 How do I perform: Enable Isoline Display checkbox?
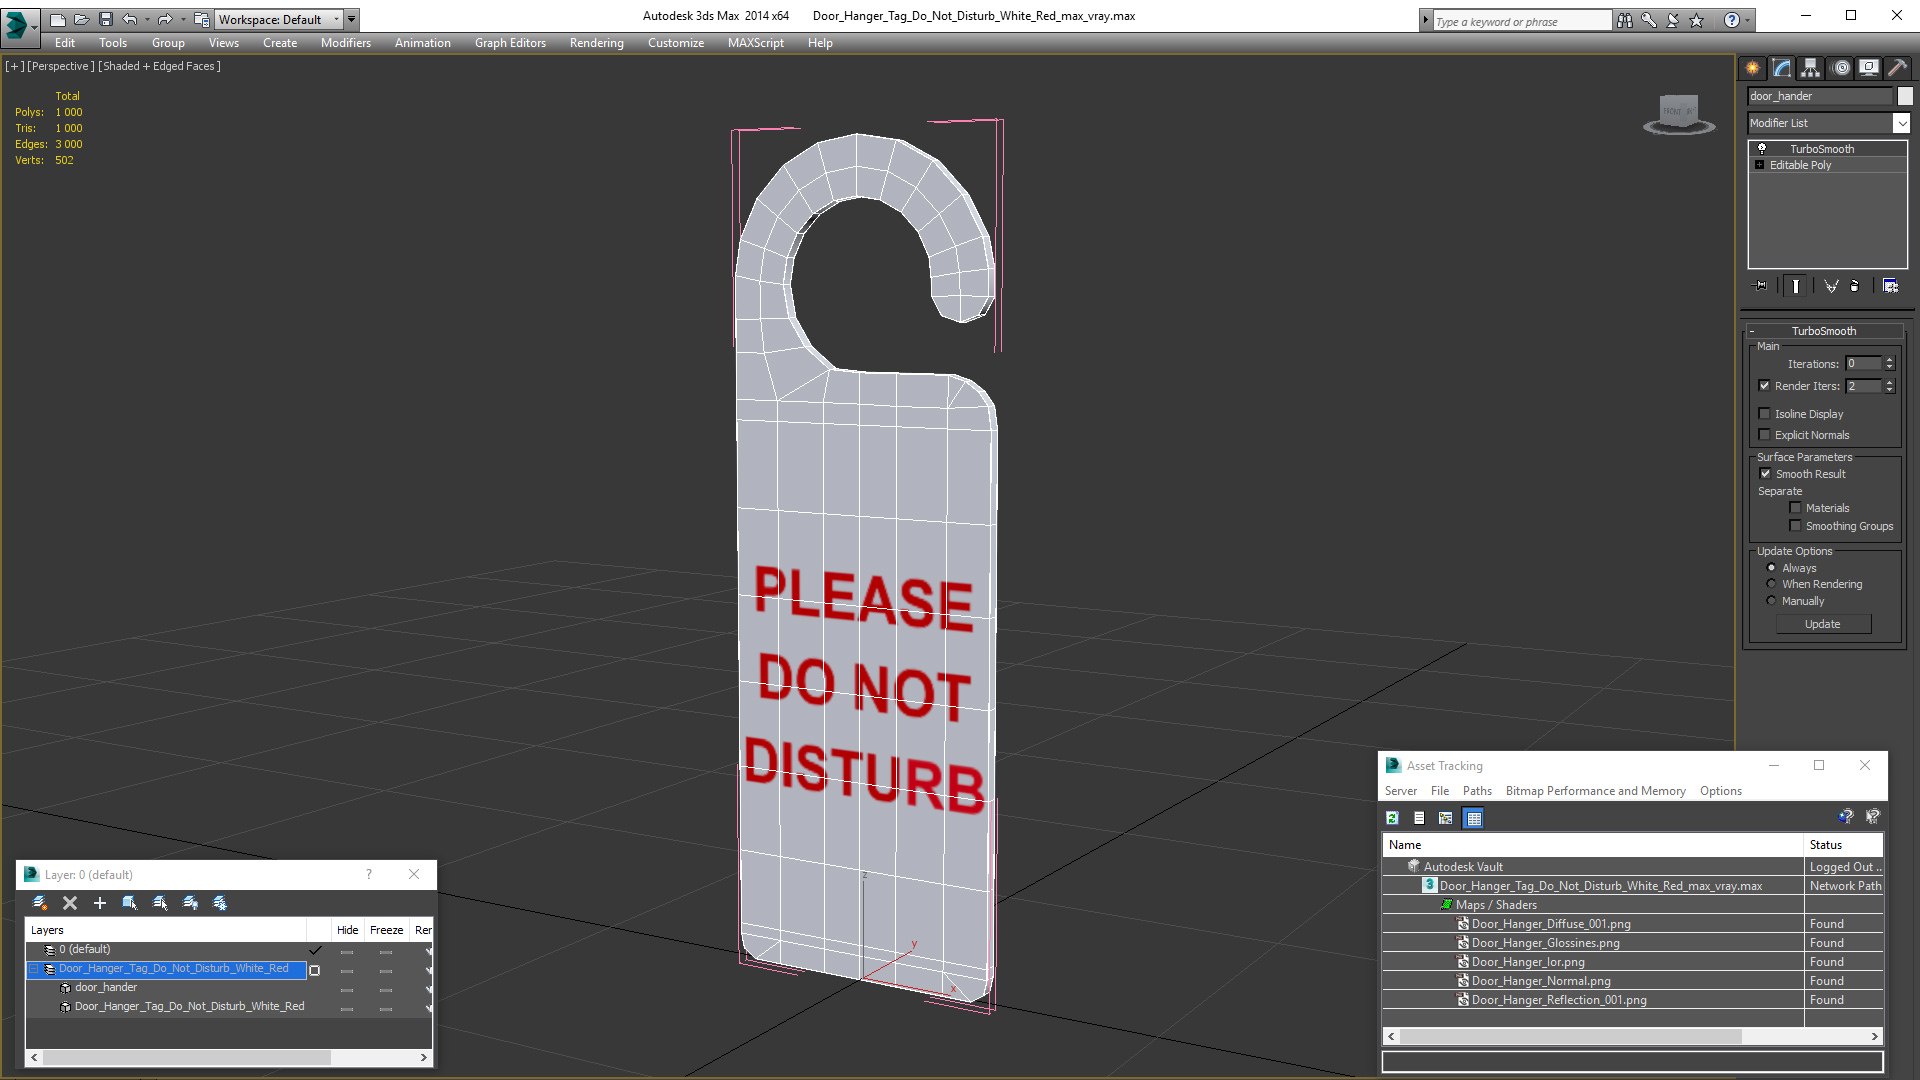(1764, 413)
